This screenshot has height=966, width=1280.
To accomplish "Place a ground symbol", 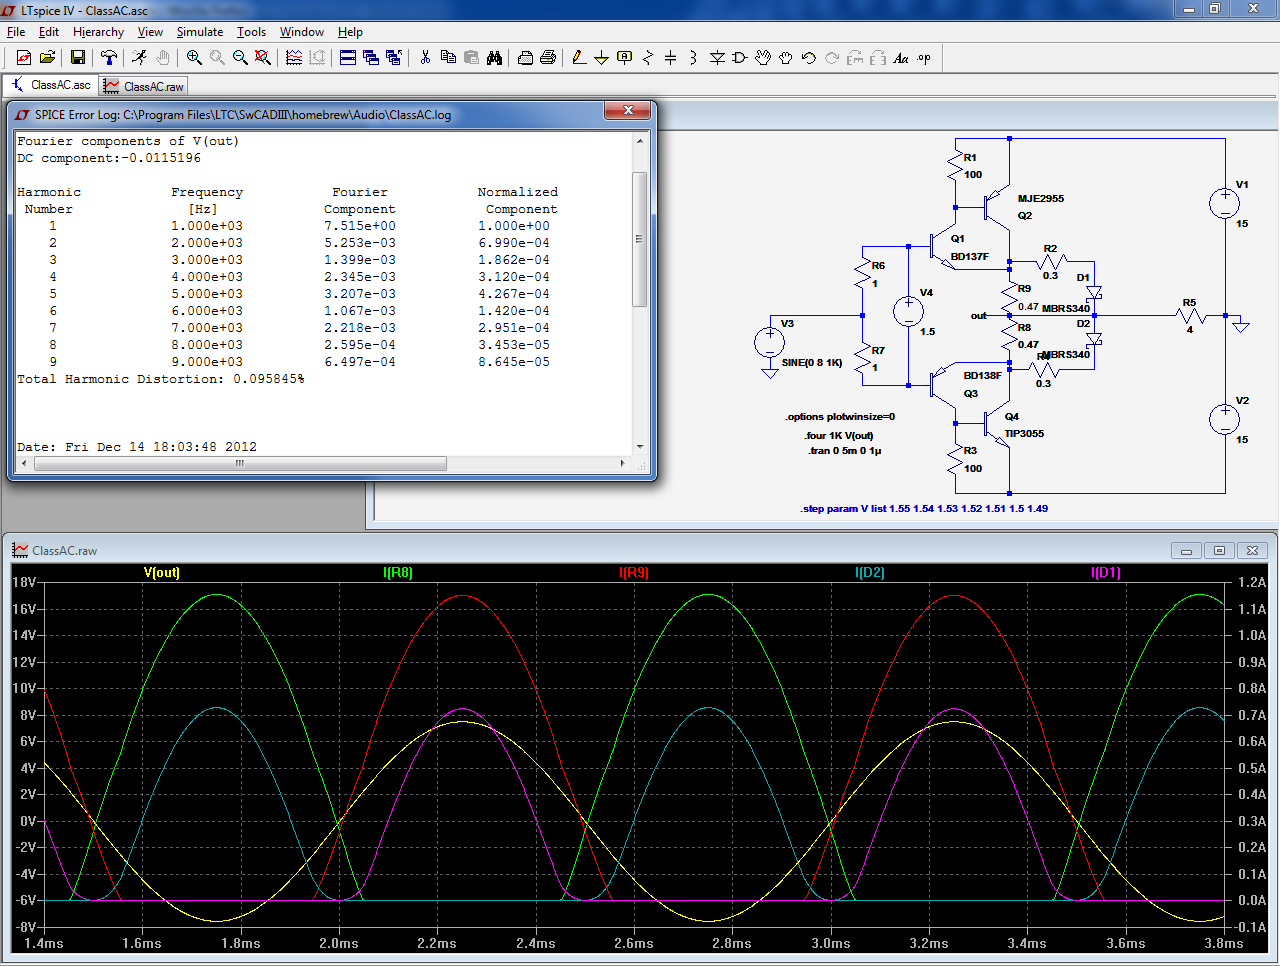I will pyautogui.click(x=602, y=58).
